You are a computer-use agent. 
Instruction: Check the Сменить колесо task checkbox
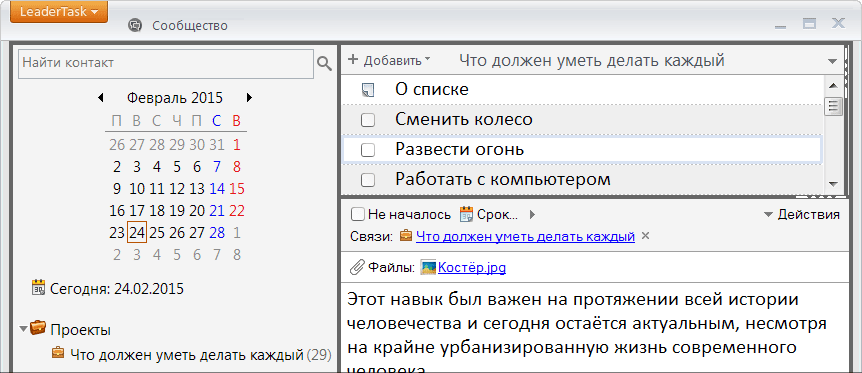(368, 120)
